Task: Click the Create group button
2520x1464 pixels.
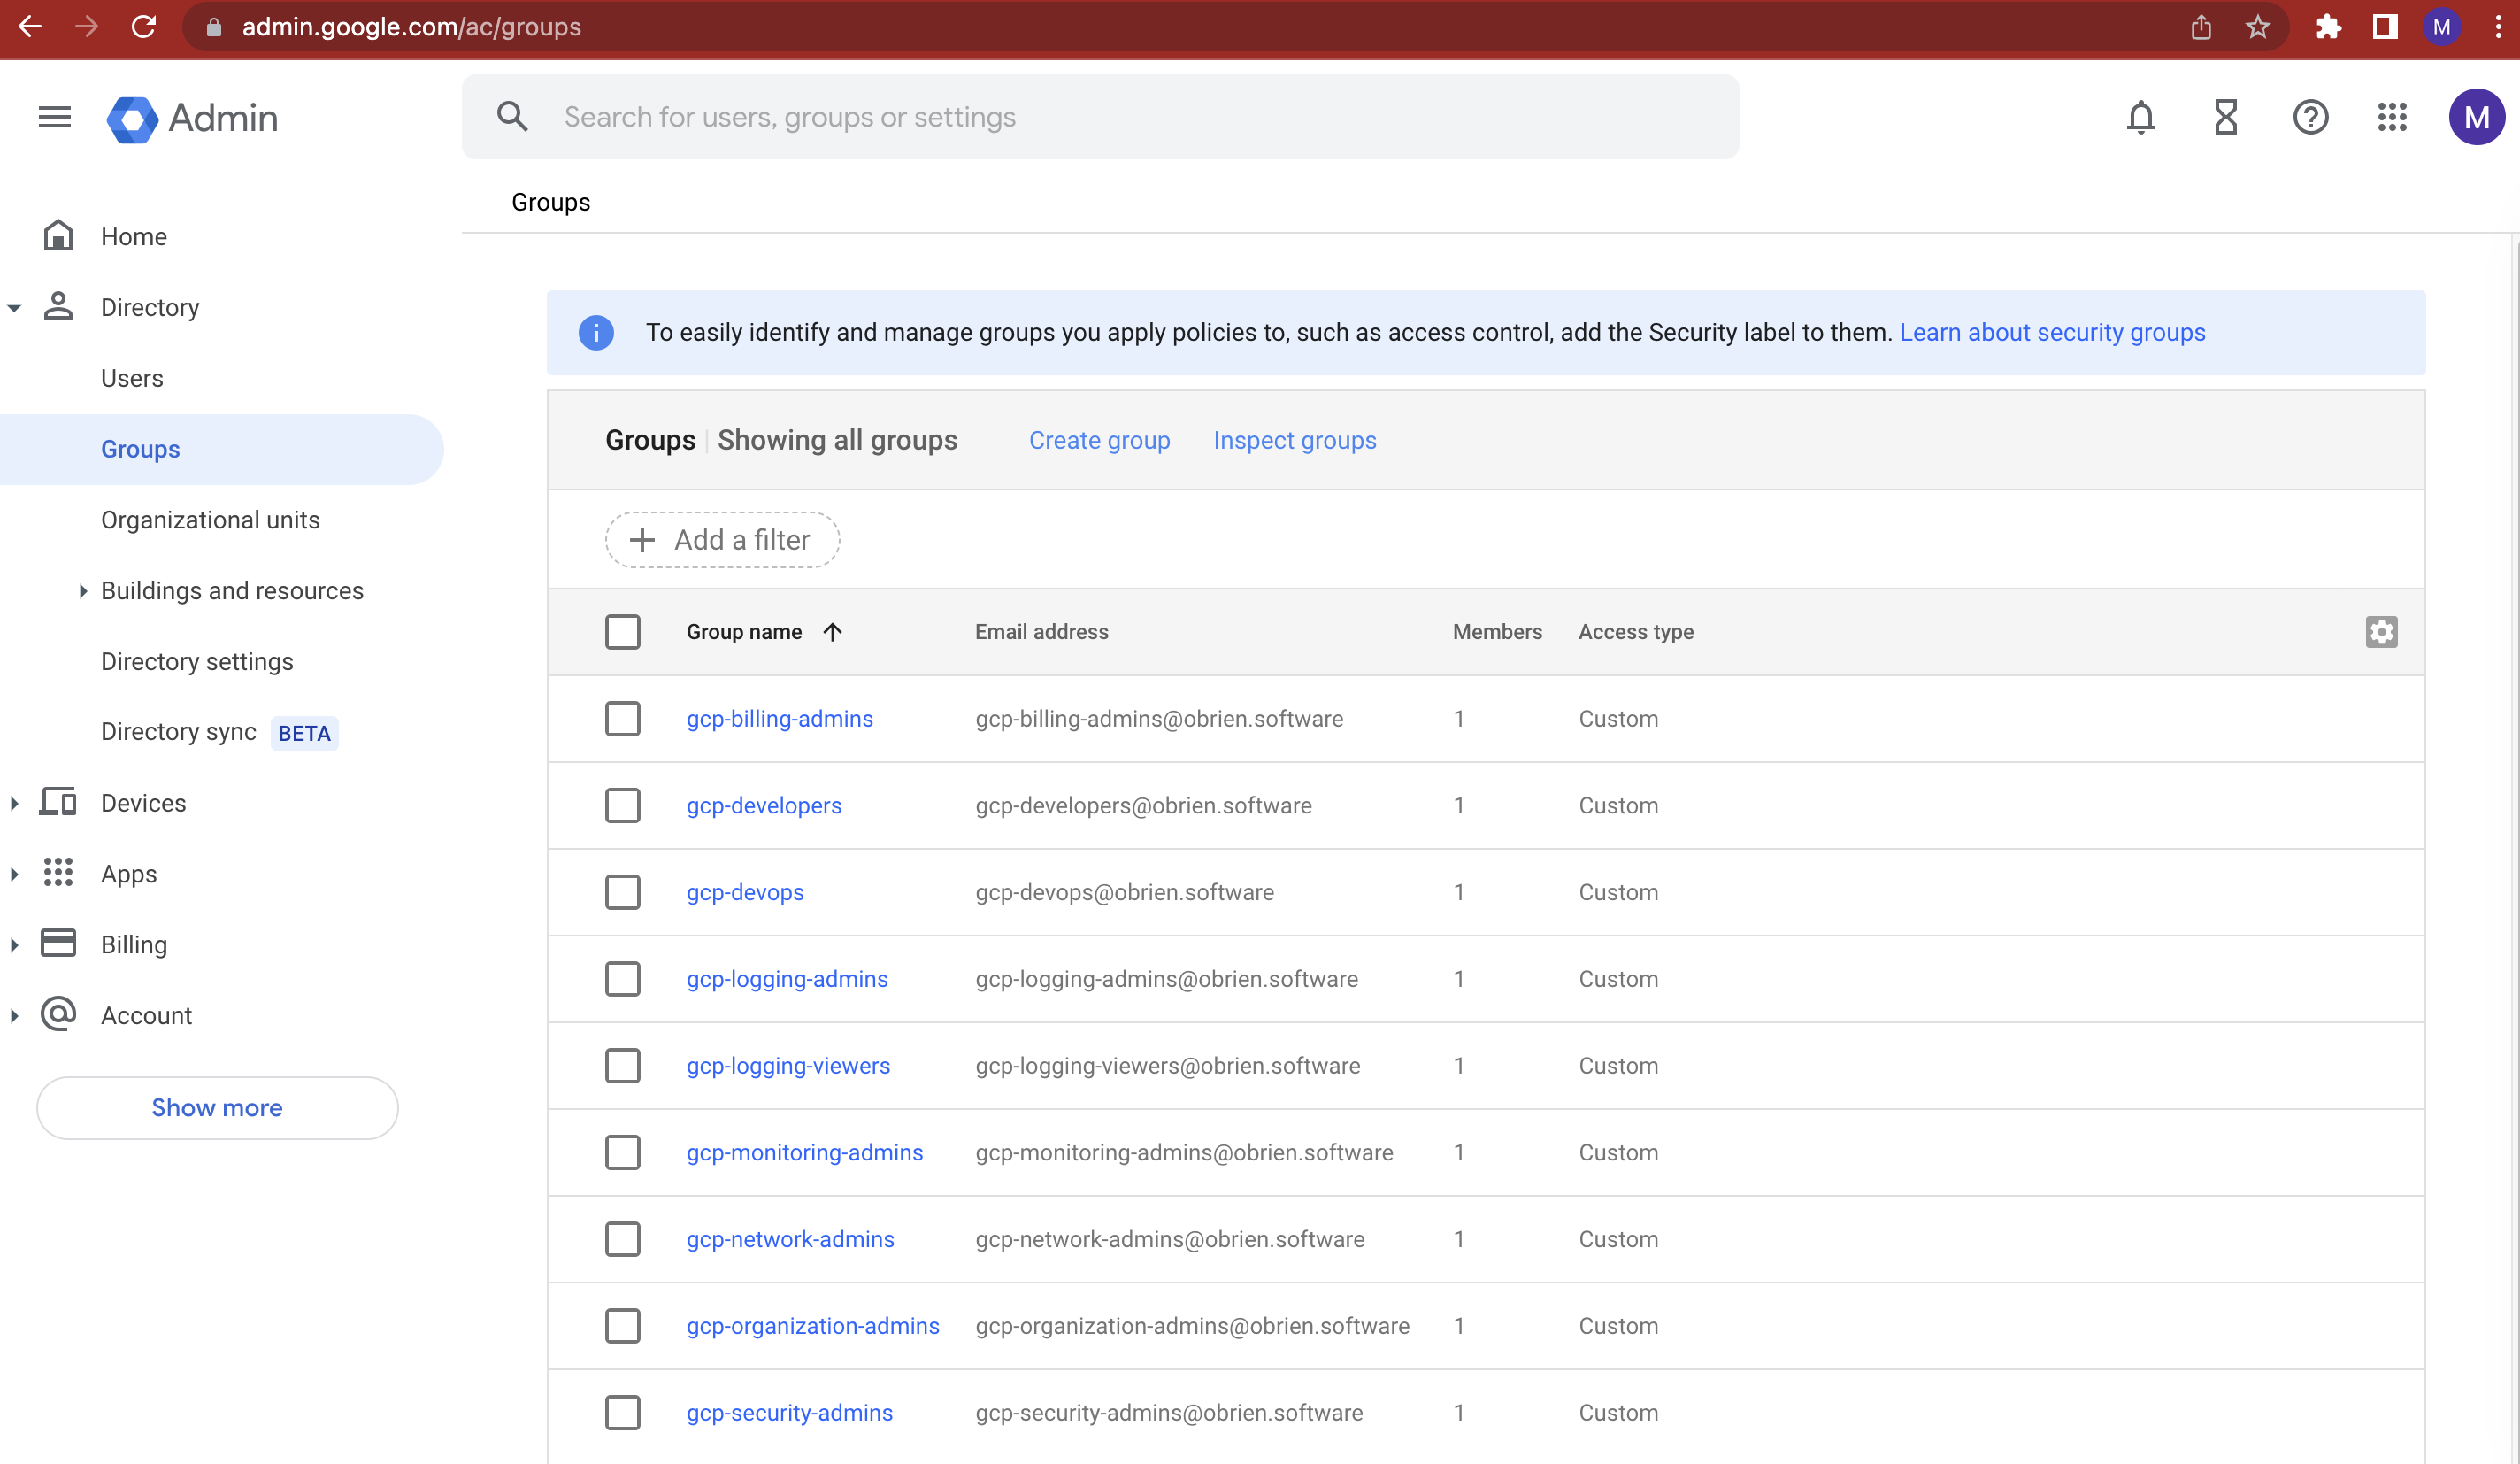Action: point(1099,440)
